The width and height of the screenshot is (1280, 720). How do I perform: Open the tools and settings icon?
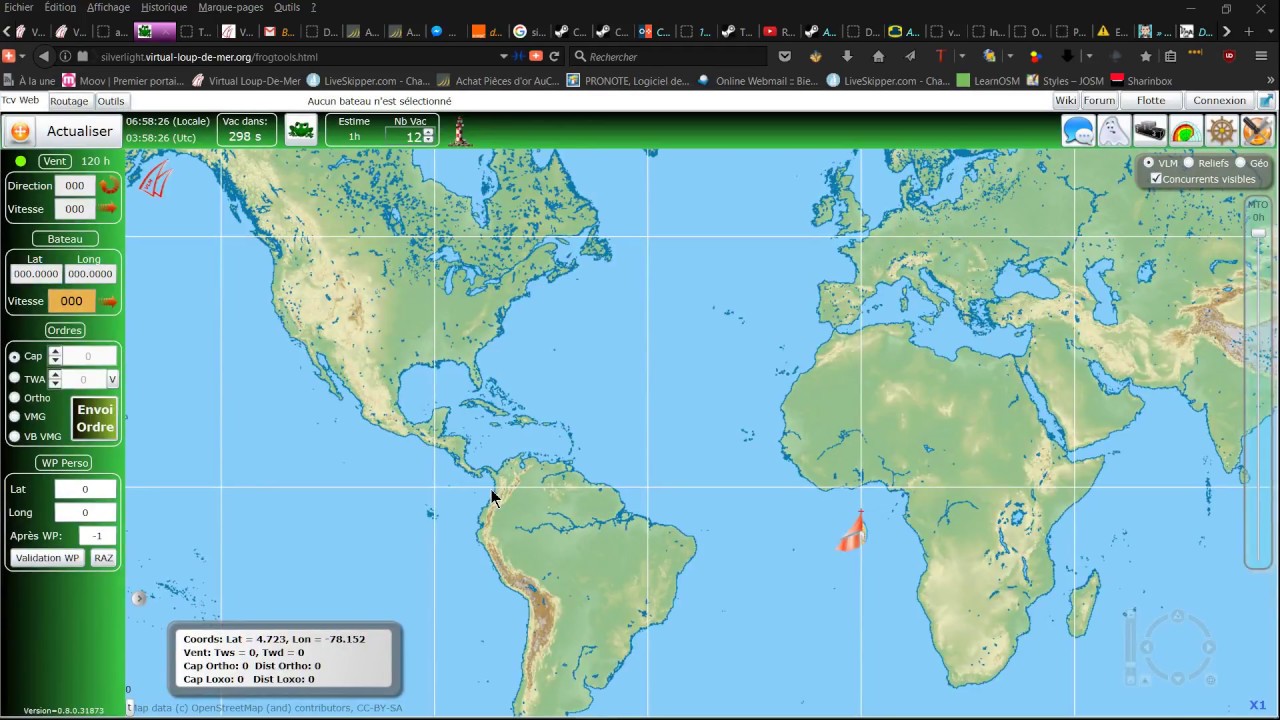1257,131
